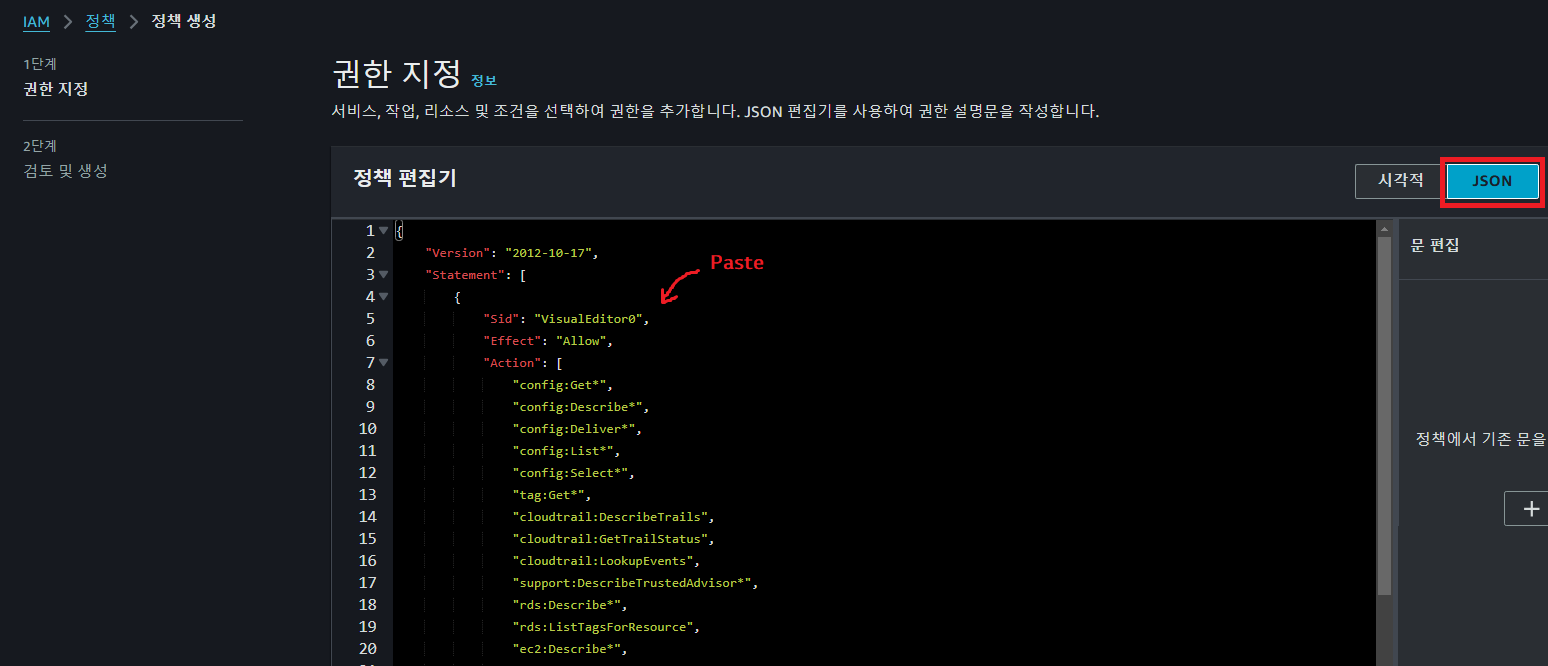Collapse the root JSON block on line 1

[x=382, y=229]
